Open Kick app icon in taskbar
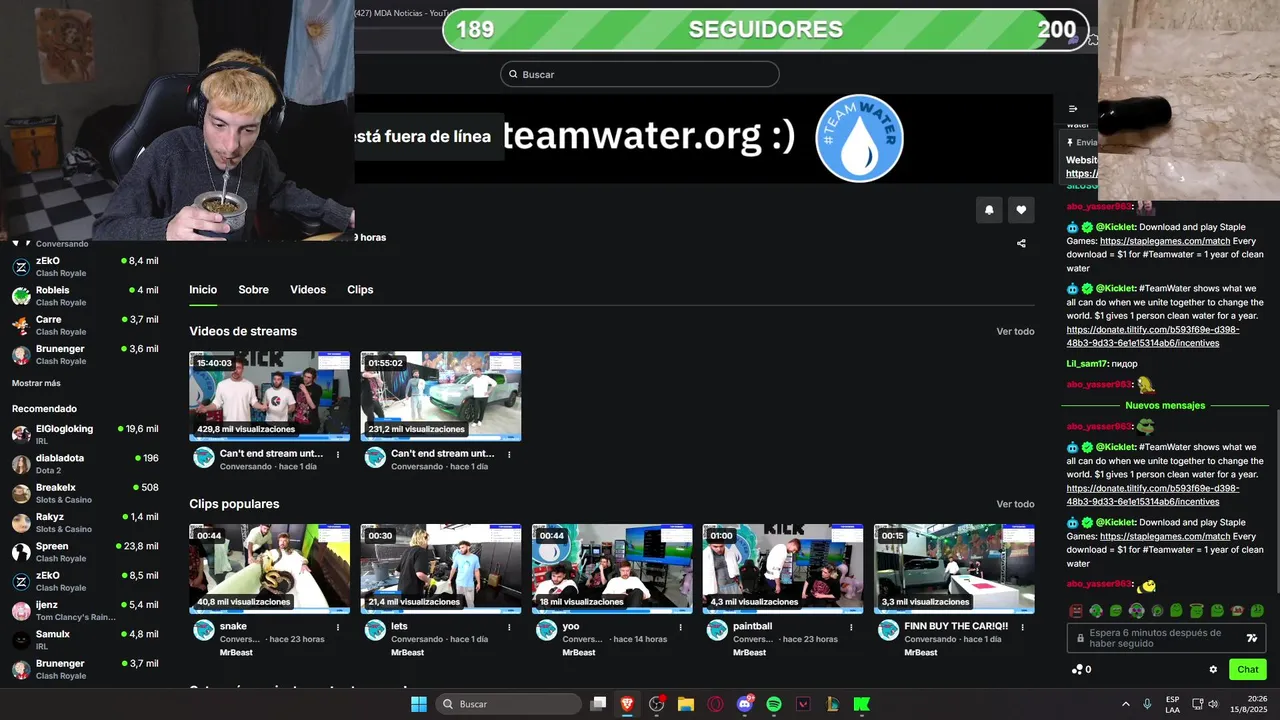The width and height of the screenshot is (1280, 720). click(861, 704)
